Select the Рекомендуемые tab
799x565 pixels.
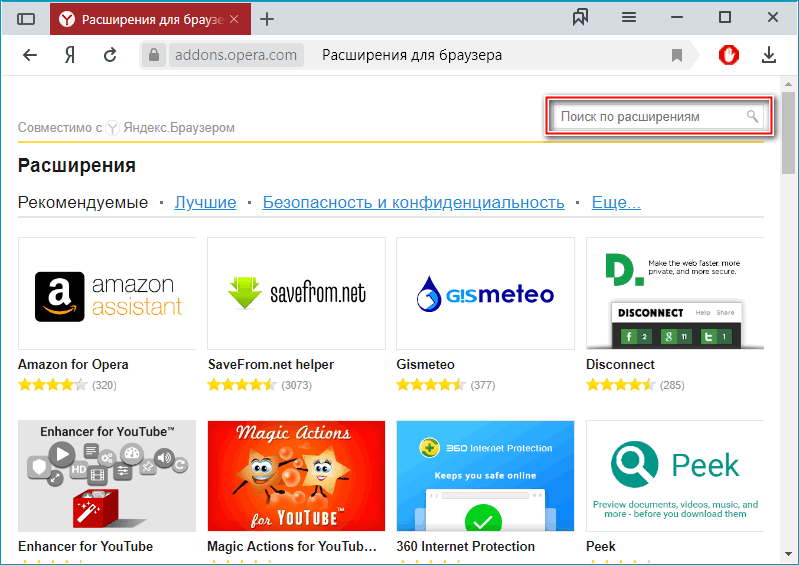click(x=83, y=202)
